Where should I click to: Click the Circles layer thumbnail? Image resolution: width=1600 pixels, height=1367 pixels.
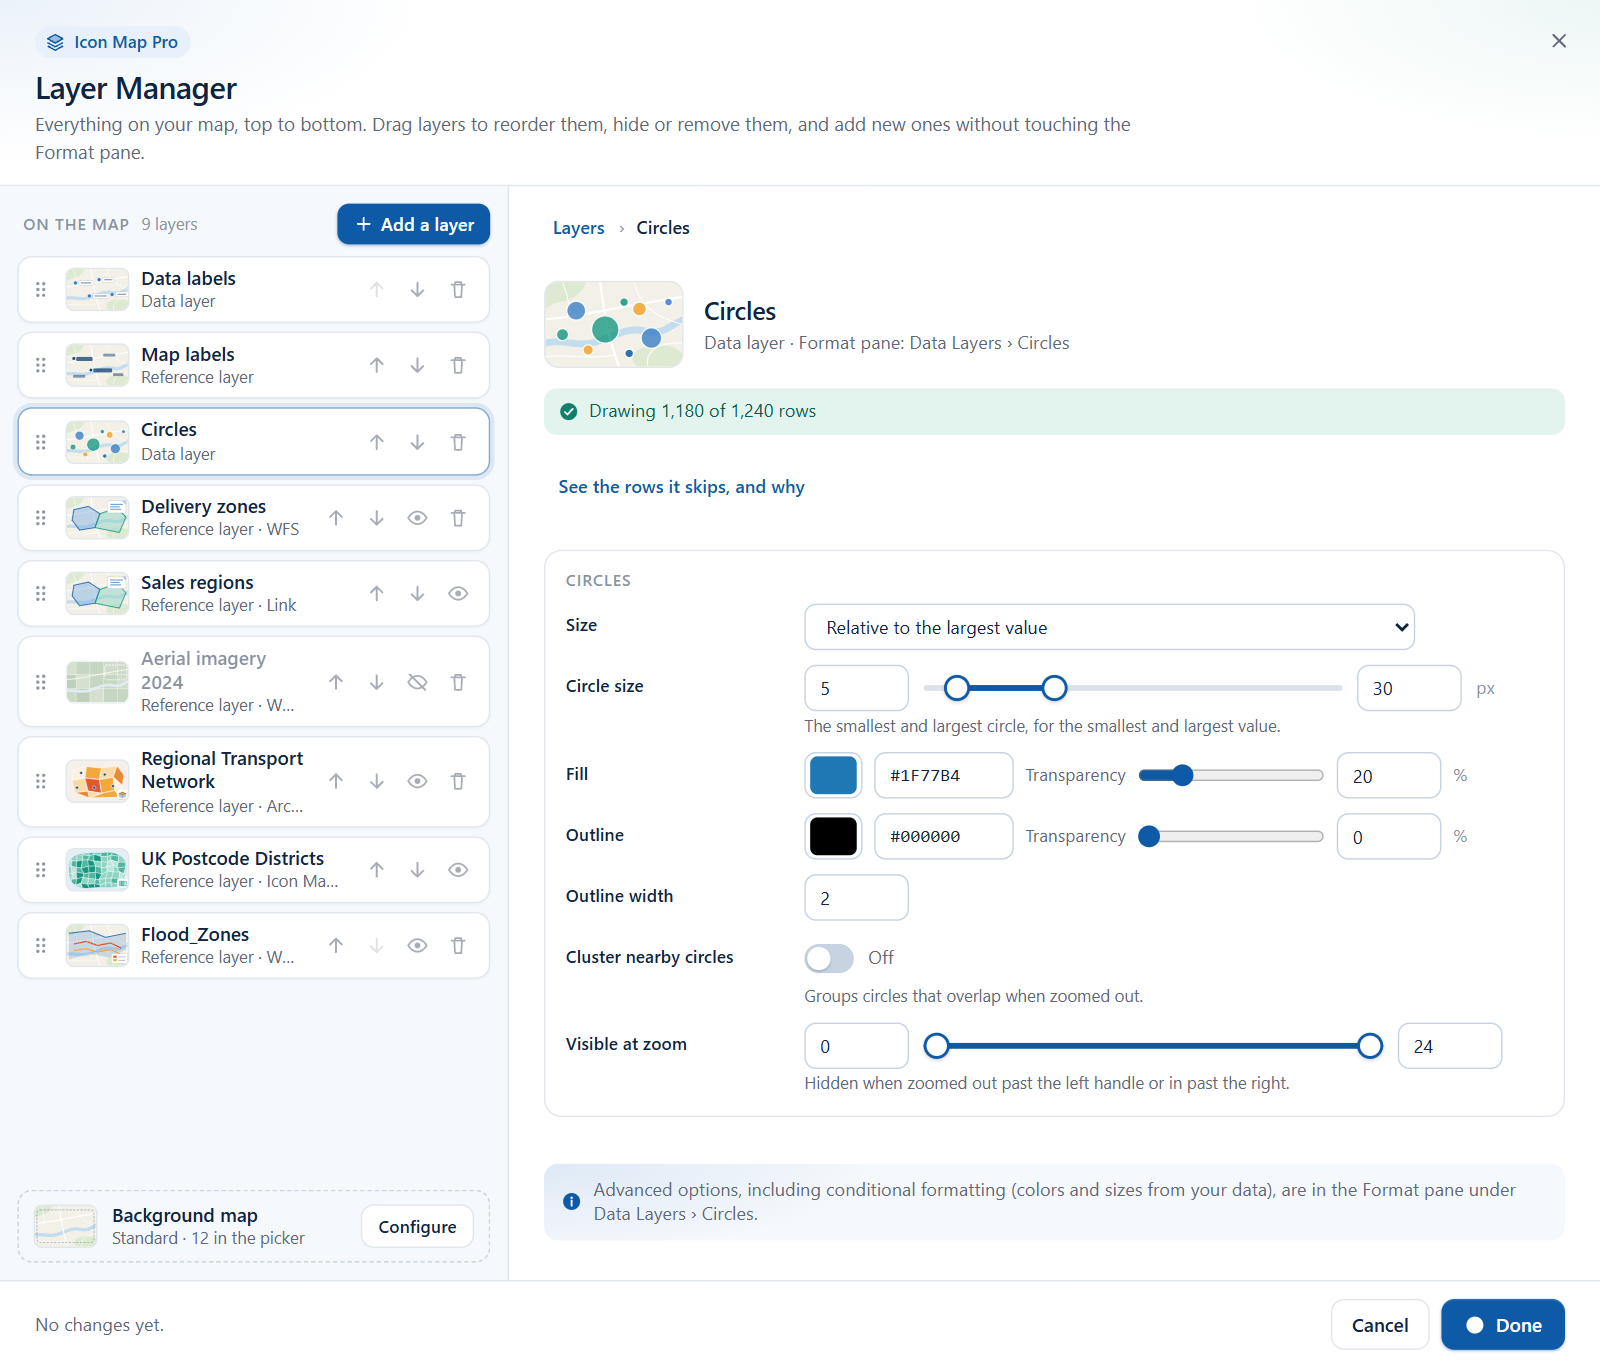pos(97,442)
